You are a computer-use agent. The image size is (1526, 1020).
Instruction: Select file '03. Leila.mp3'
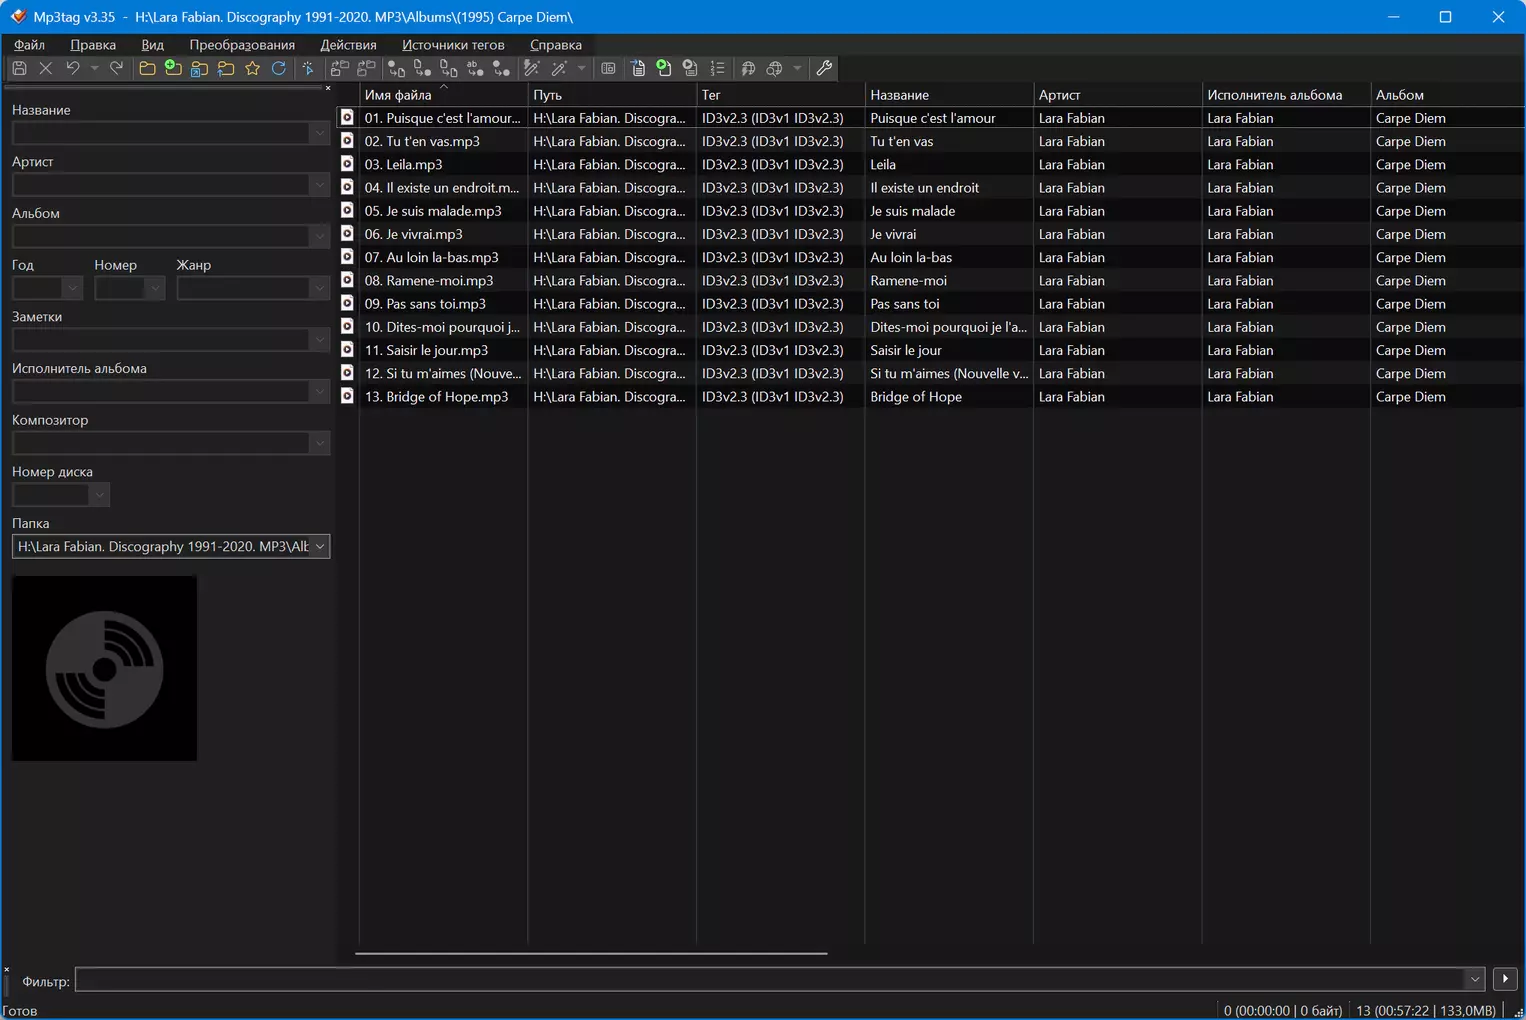pos(403,164)
